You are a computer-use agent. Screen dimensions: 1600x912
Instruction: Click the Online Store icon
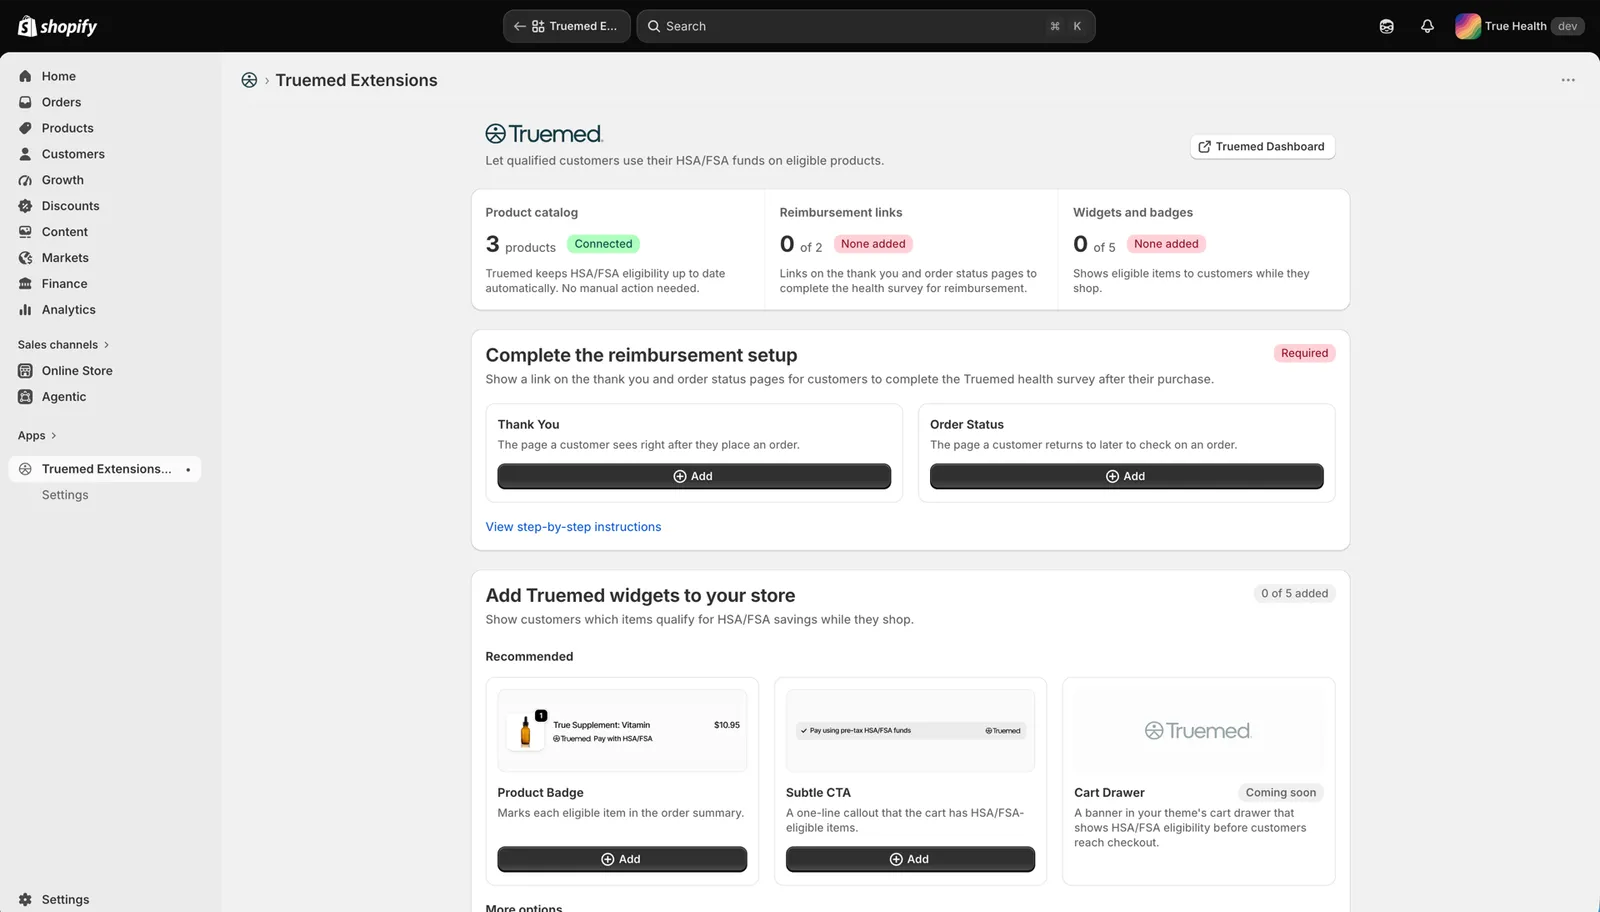point(25,371)
